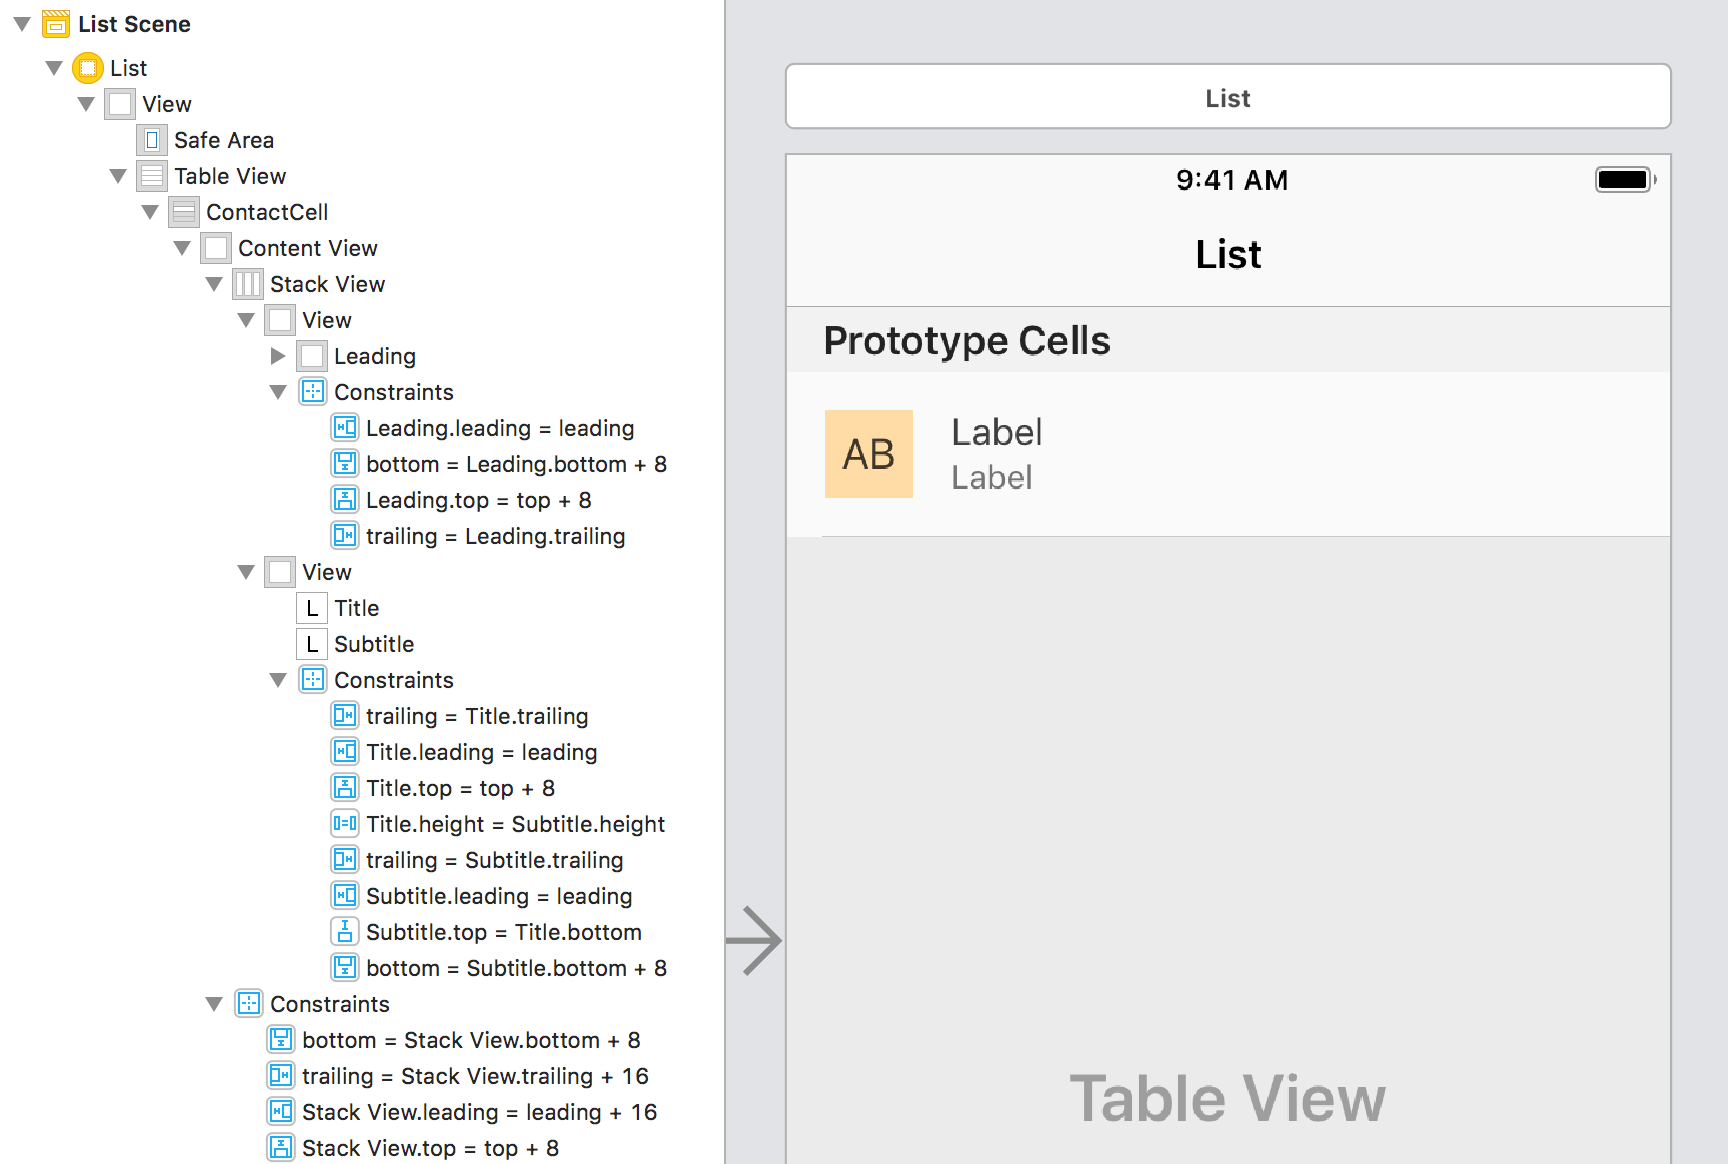Click the icon for trailing = Stack View.trailing + 16
This screenshot has width=1728, height=1164.
pos(280,1076)
